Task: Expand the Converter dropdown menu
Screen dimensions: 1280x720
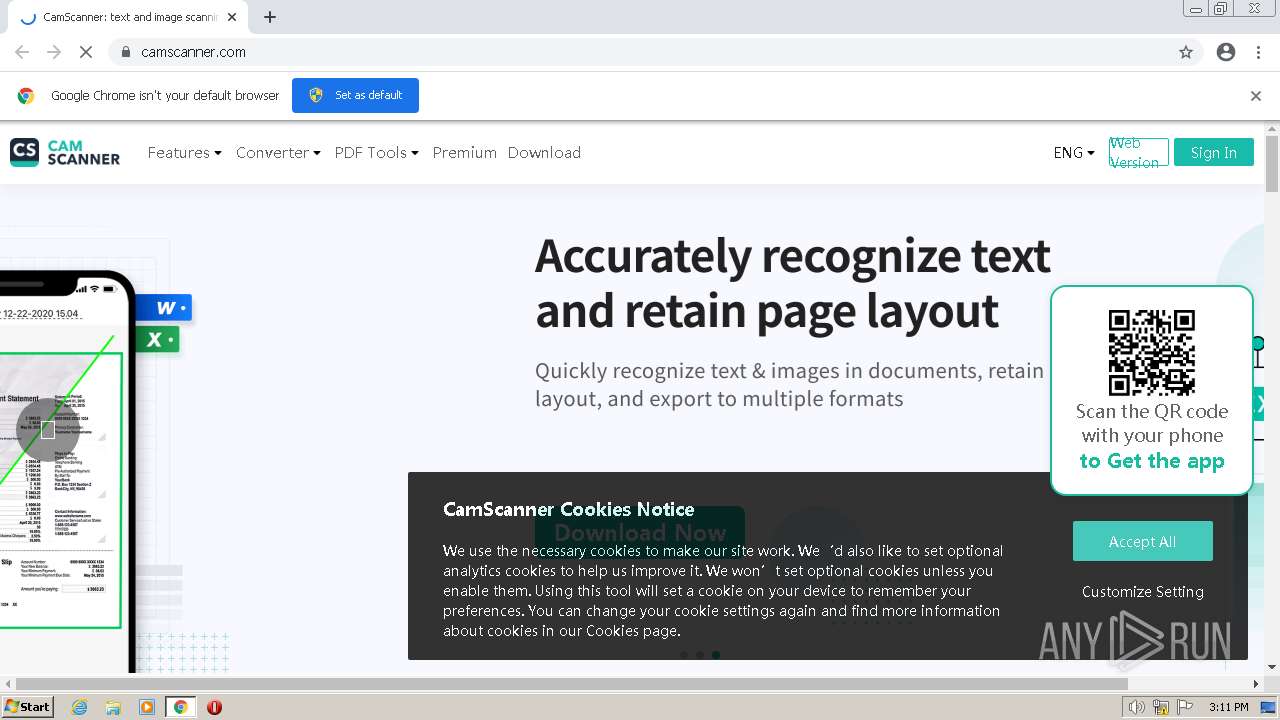Action: pos(278,152)
